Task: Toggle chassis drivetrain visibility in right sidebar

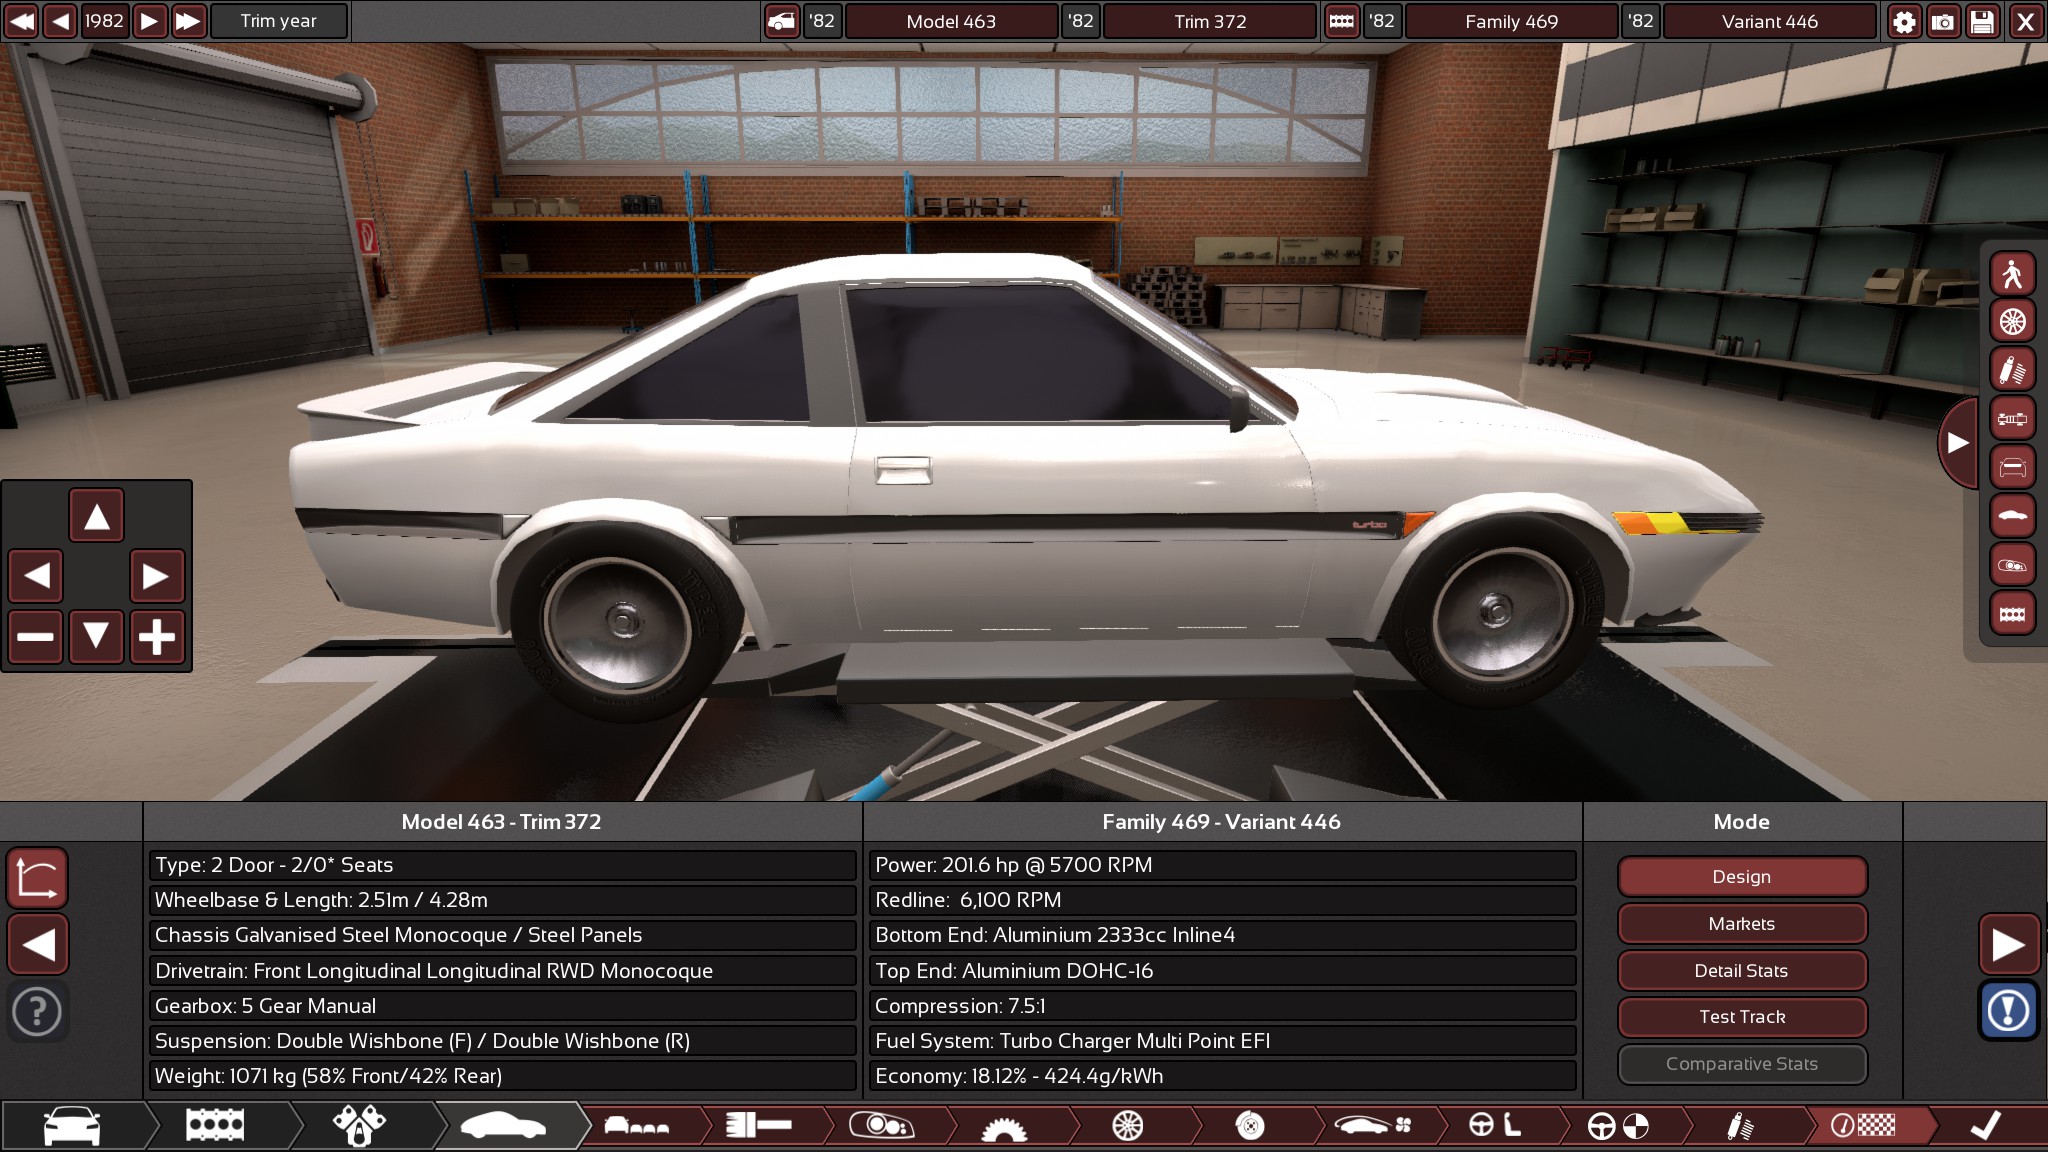Action: 2012,419
